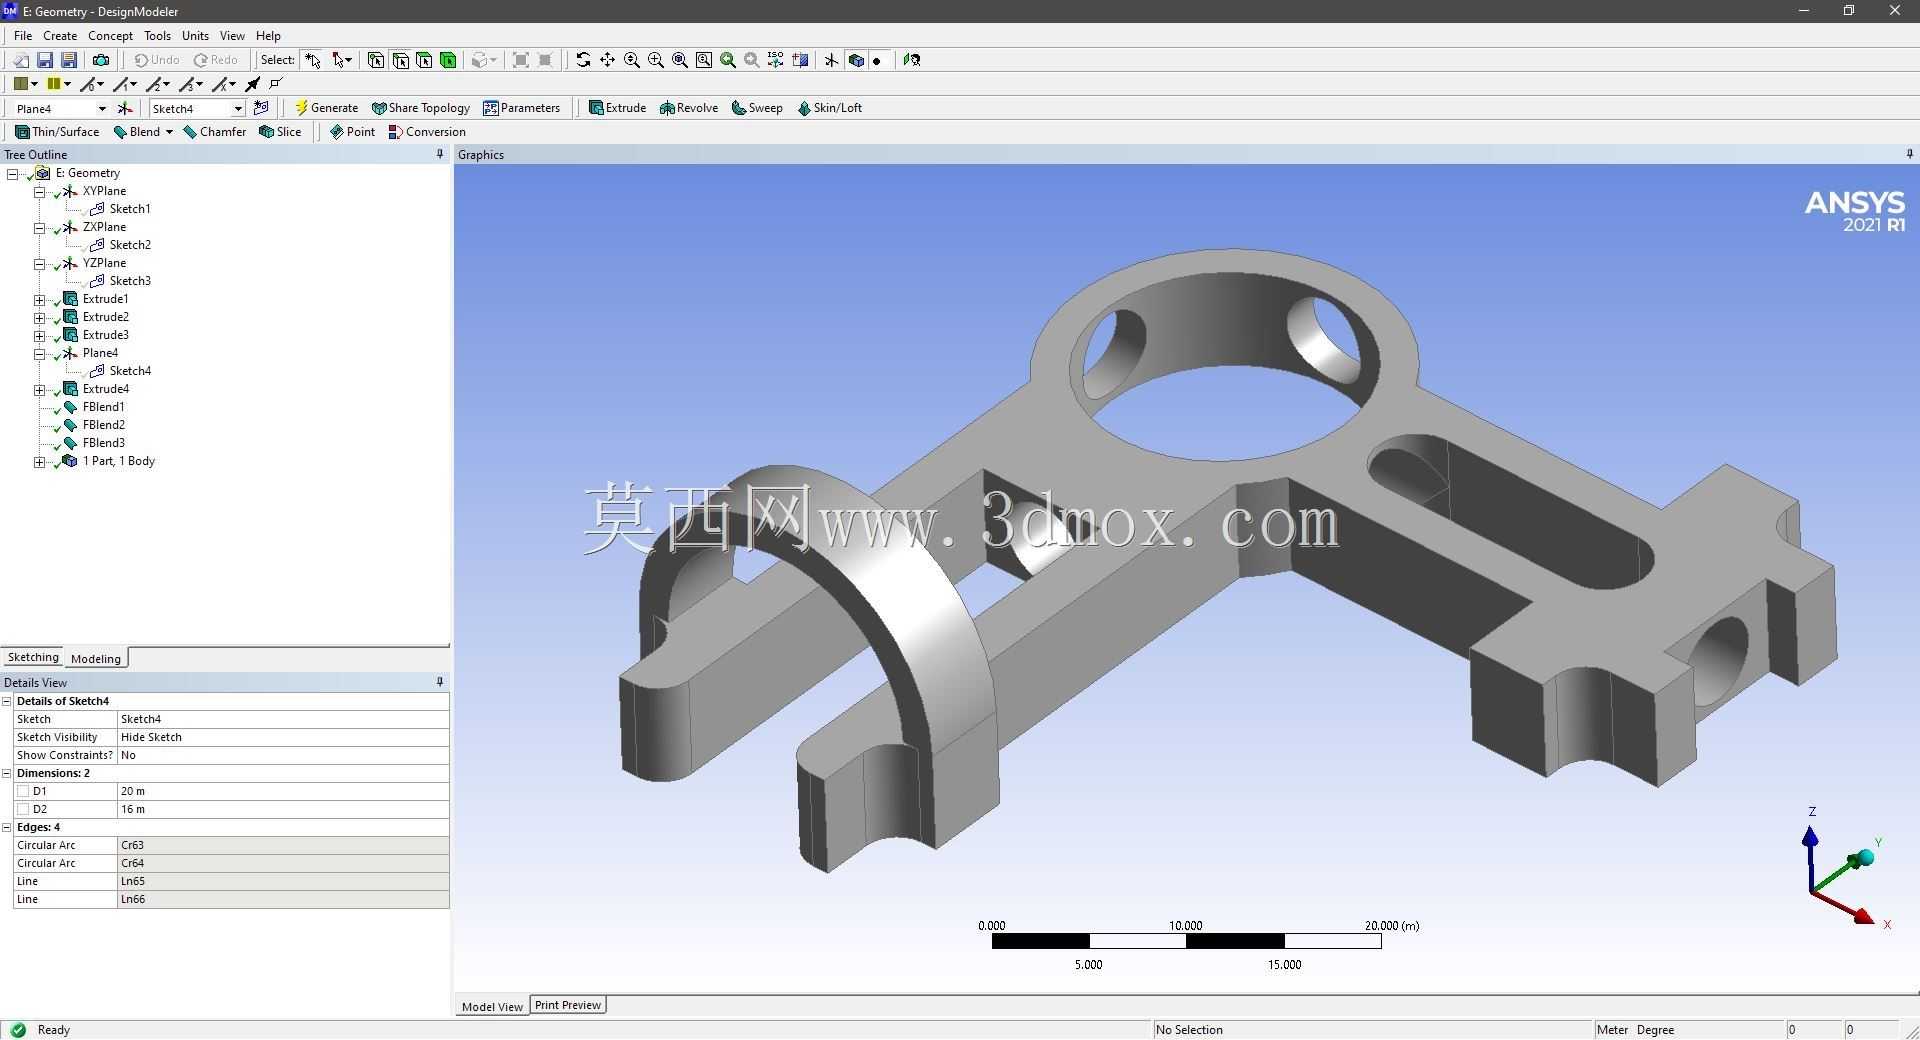
Task: Switch to the Print Preview tab
Action: point(568,1005)
